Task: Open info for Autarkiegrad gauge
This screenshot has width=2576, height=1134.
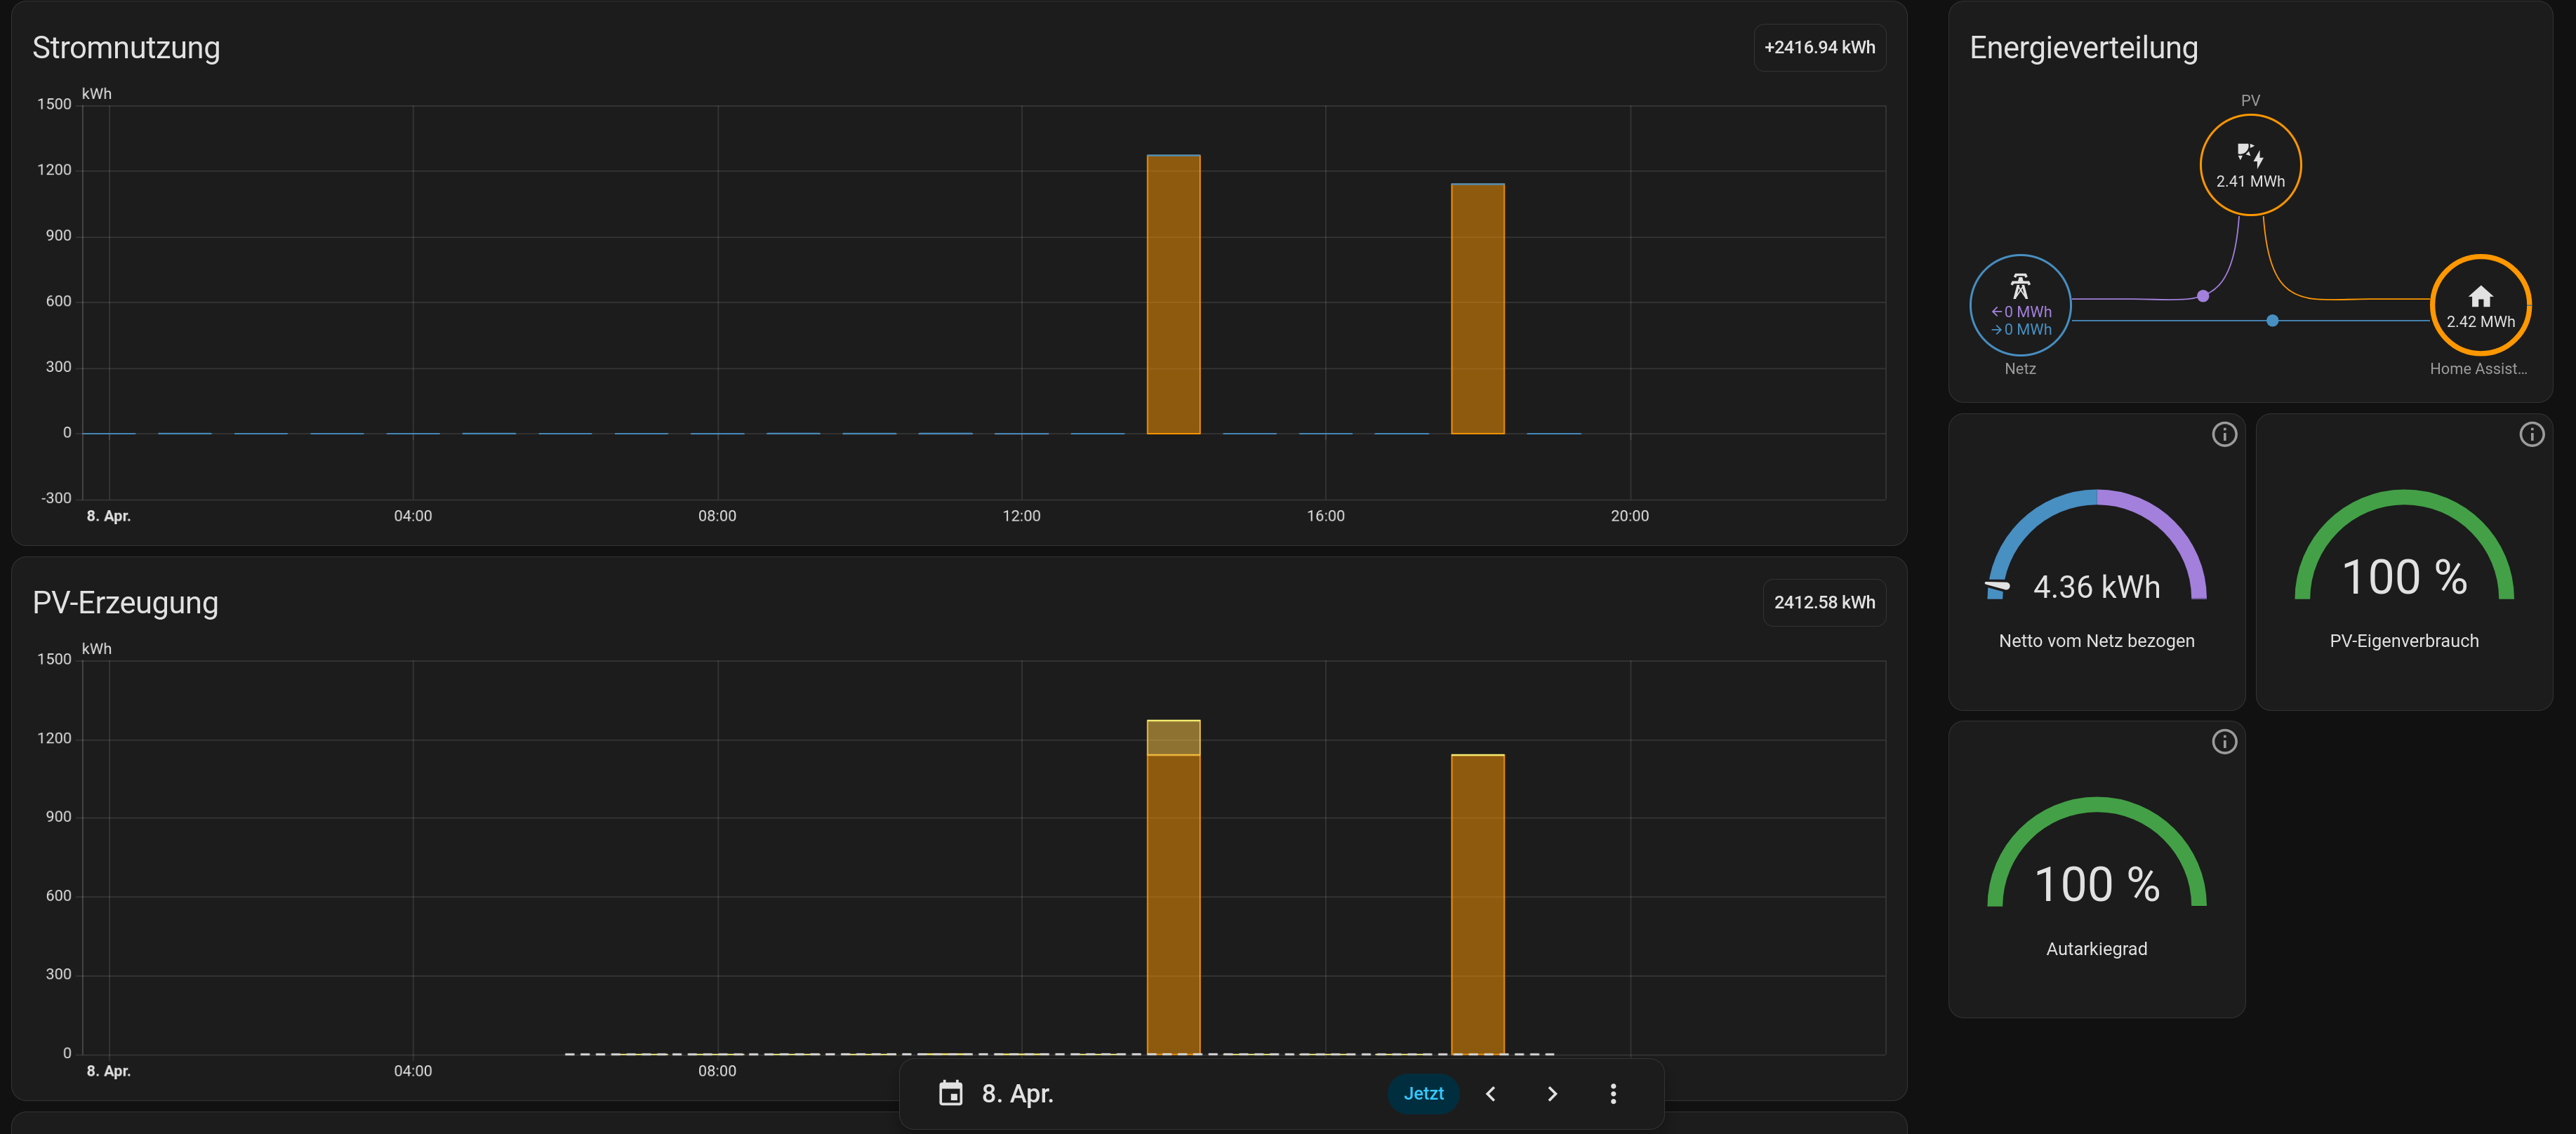Action: pyautogui.click(x=2224, y=742)
